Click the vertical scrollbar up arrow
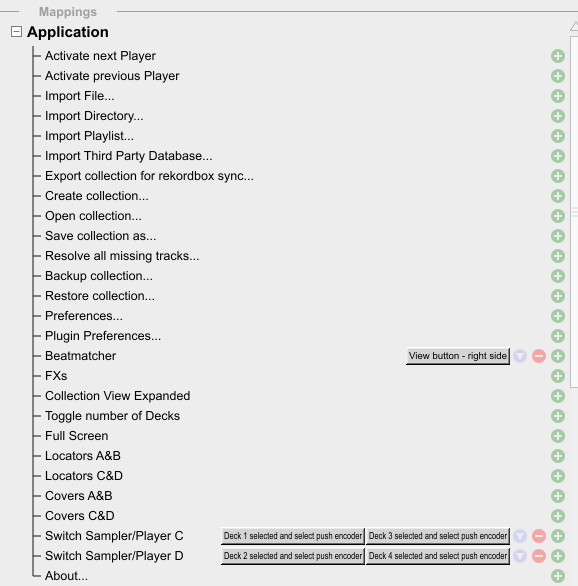Screen dimensions: 578x586 (x=574, y=26)
